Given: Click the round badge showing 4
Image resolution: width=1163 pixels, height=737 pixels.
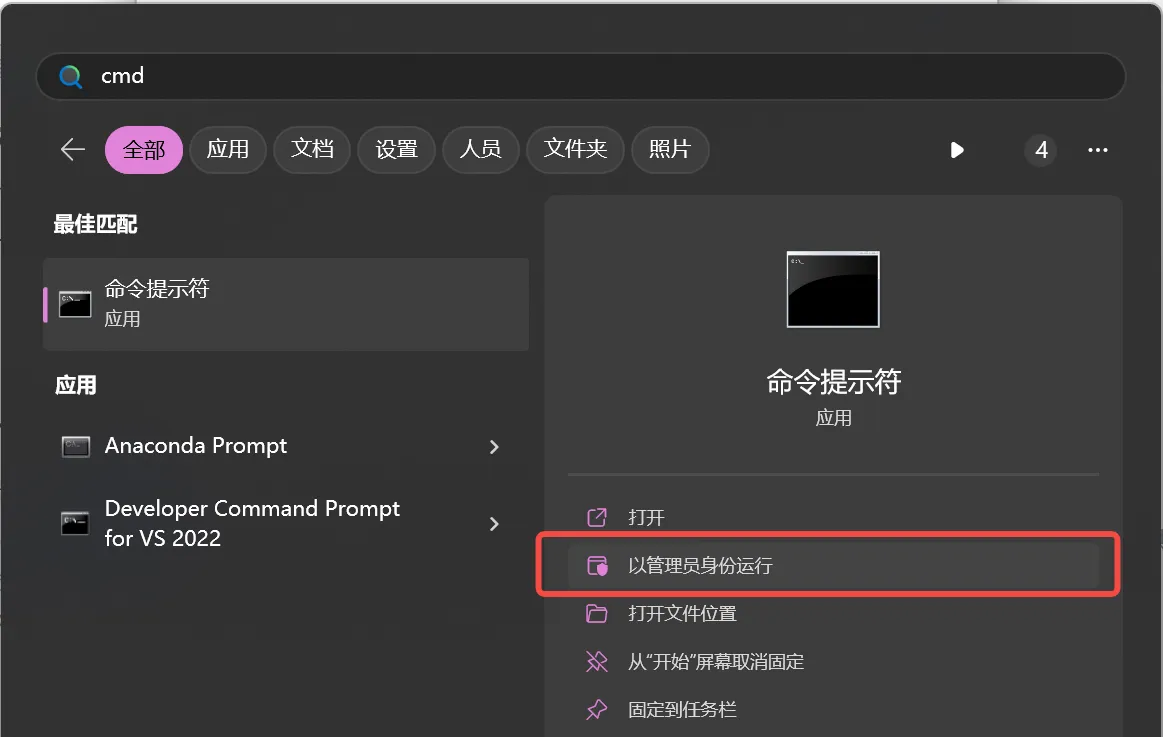Looking at the screenshot, I should [1041, 150].
